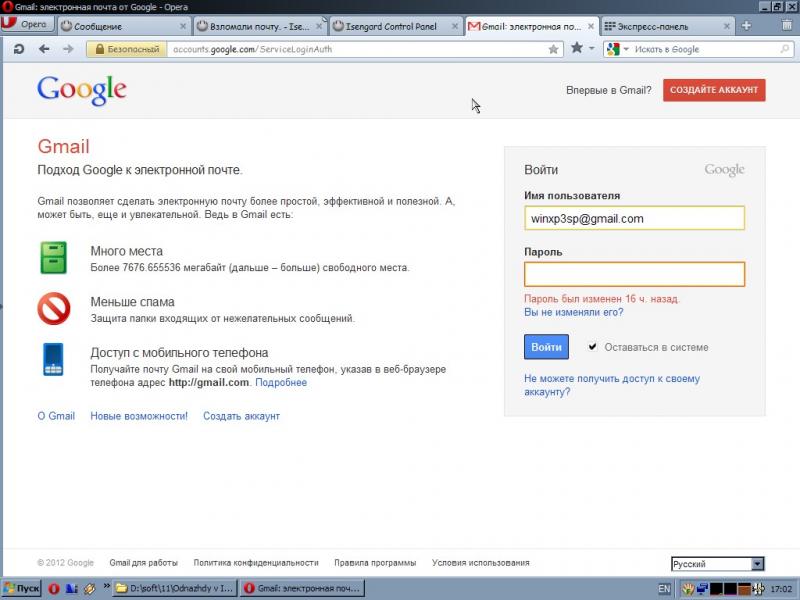800x600 pixels.
Task: Open the Windows Пуск start menu
Action: (21, 588)
